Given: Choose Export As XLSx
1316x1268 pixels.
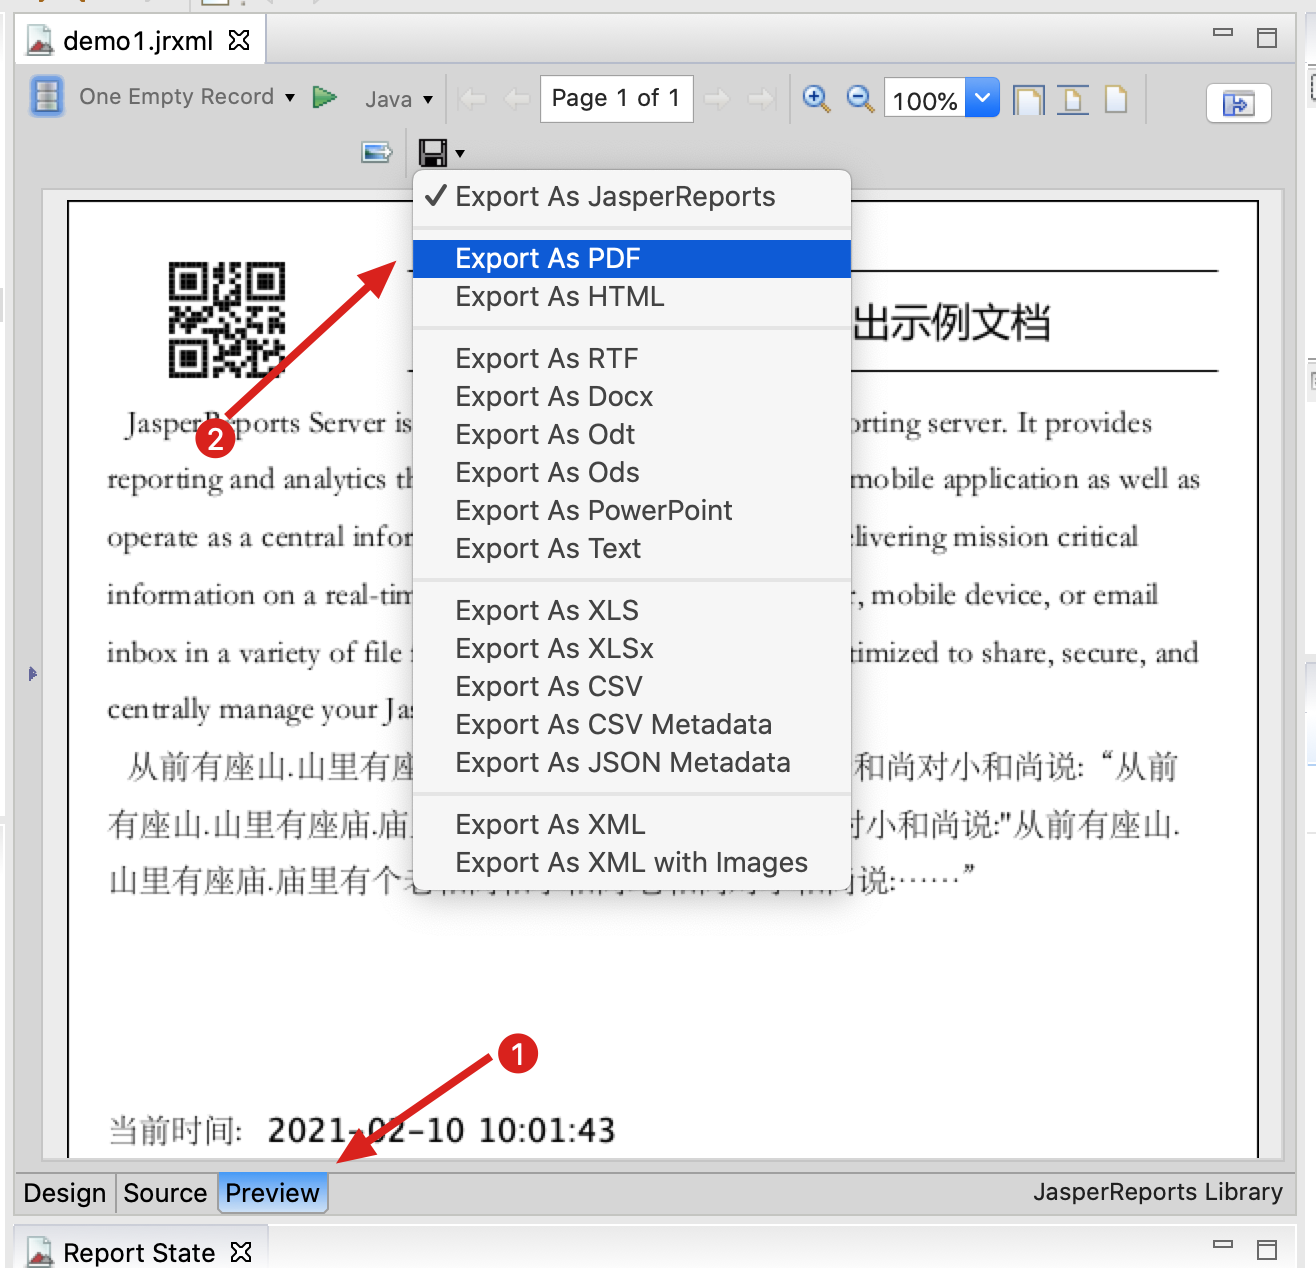Looking at the screenshot, I should point(632,649).
